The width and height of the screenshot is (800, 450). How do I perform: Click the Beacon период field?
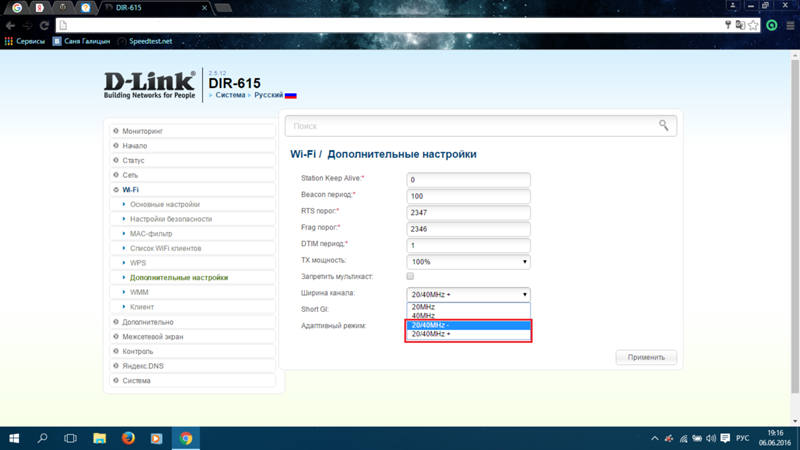coord(468,196)
